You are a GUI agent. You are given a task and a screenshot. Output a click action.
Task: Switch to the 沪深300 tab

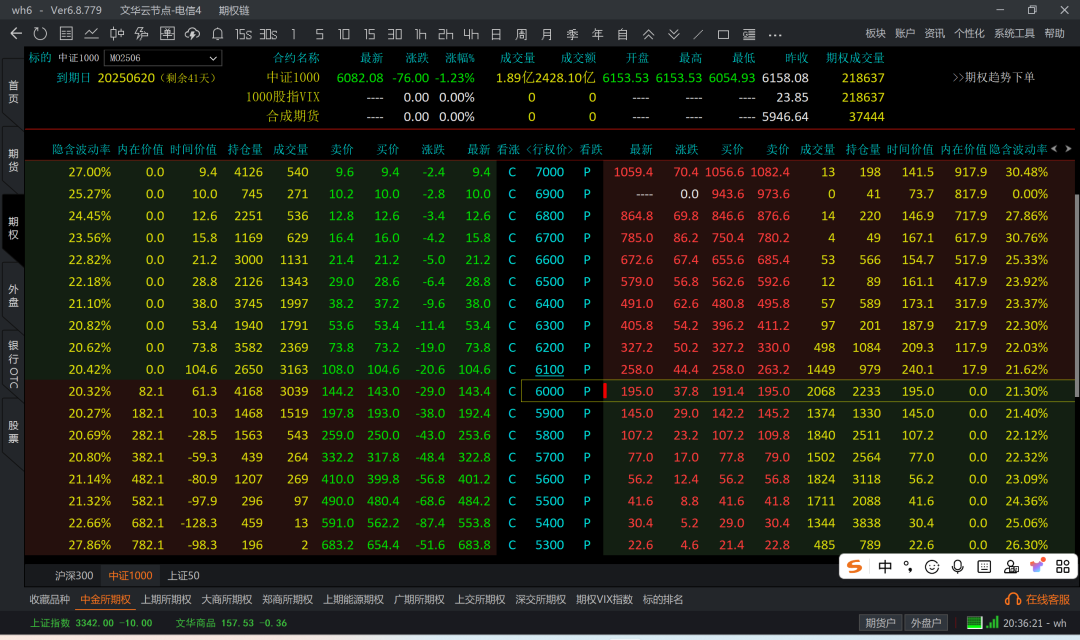click(x=74, y=576)
